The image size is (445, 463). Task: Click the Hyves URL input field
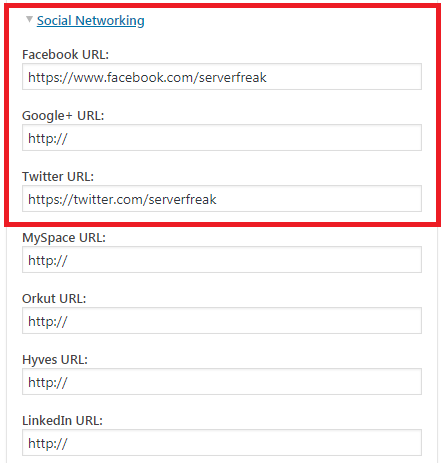coord(222,382)
